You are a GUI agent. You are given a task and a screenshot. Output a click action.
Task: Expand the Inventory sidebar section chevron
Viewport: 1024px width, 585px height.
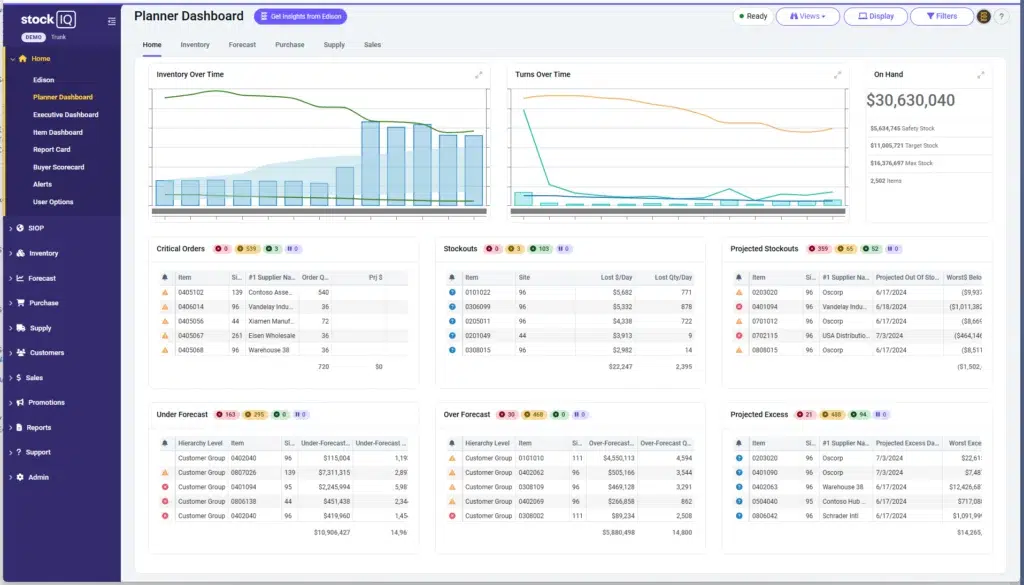click(10, 253)
